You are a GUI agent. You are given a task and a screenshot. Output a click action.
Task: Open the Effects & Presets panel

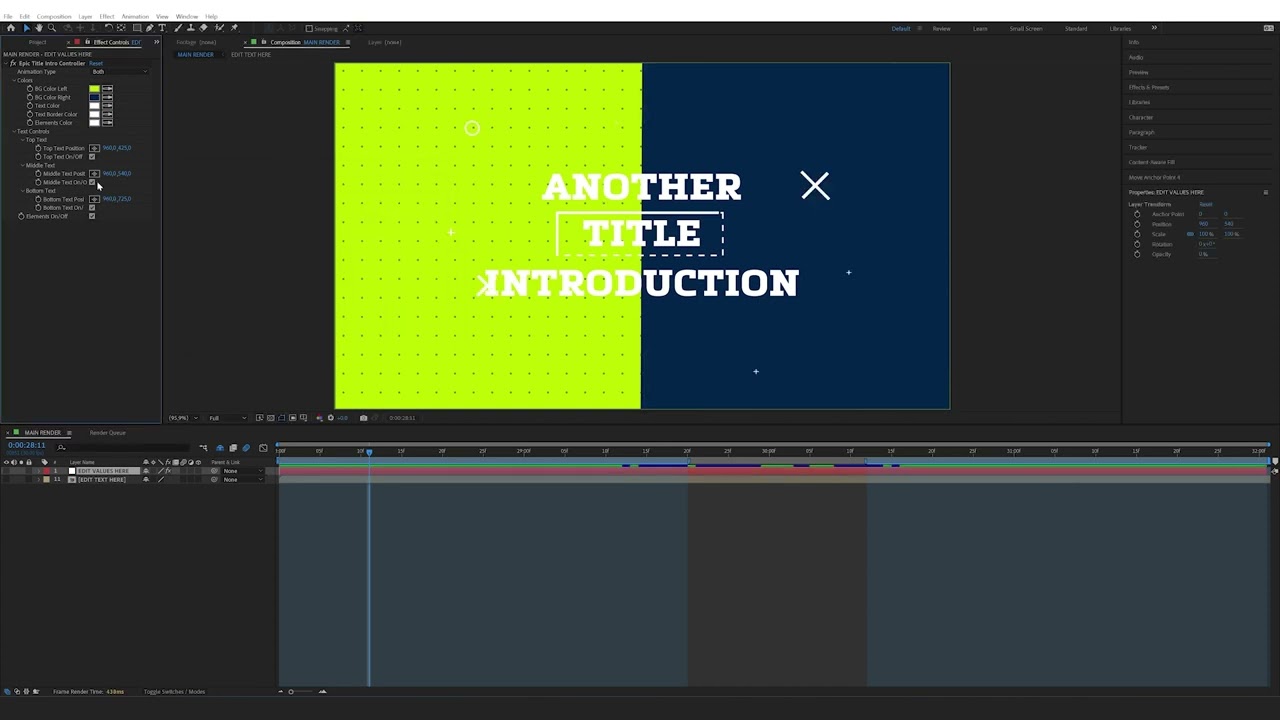[1149, 87]
